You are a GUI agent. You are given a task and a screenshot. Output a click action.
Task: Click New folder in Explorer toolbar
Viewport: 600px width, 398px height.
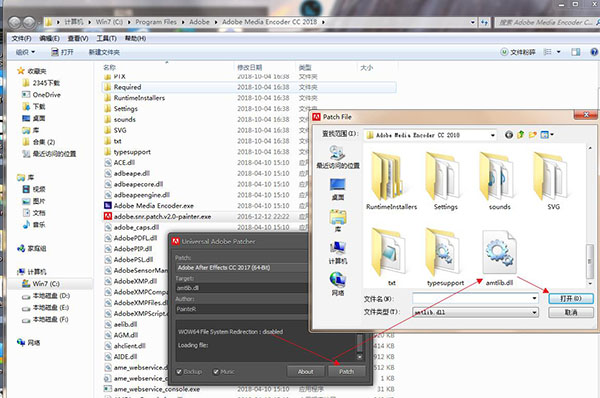pos(104,52)
